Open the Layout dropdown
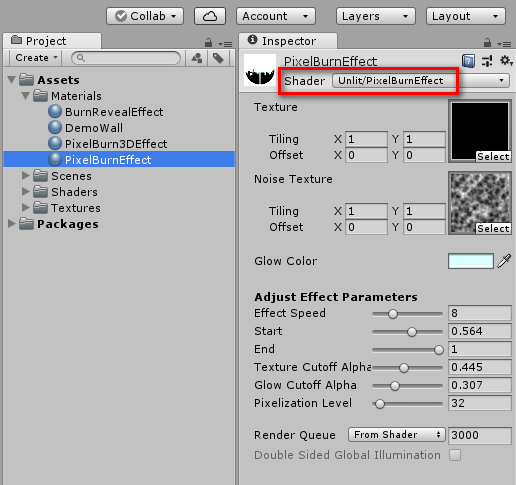This screenshot has height=485, width=516. pos(466,16)
